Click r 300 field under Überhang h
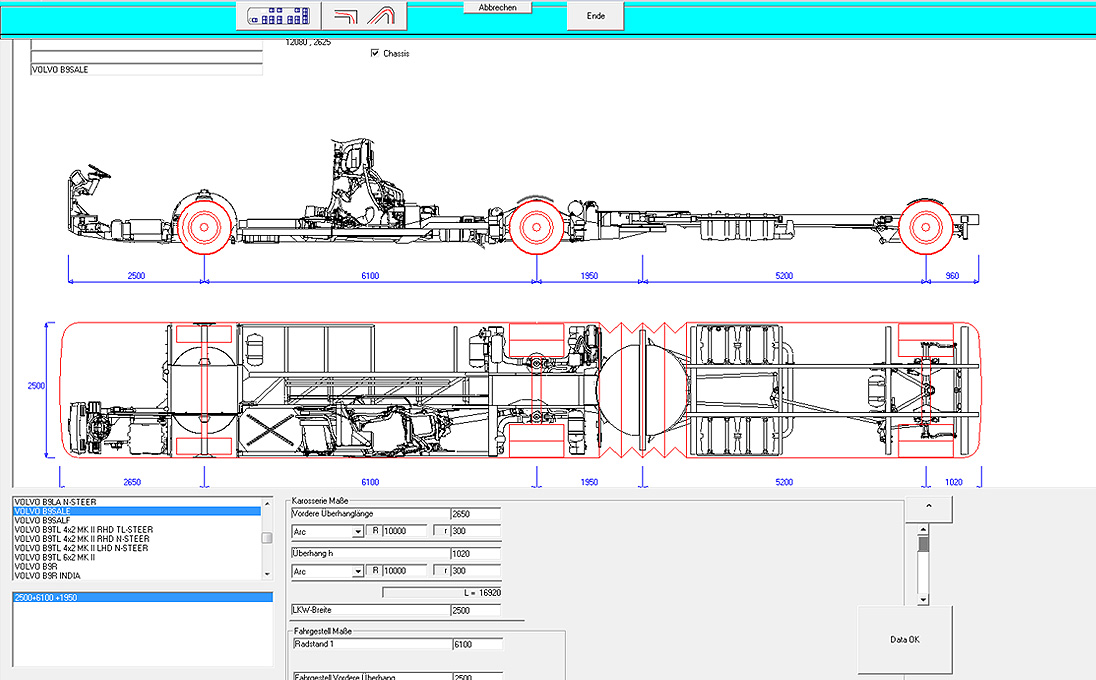The width and height of the screenshot is (1096, 680). pyautogui.click(x=475, y=571)
